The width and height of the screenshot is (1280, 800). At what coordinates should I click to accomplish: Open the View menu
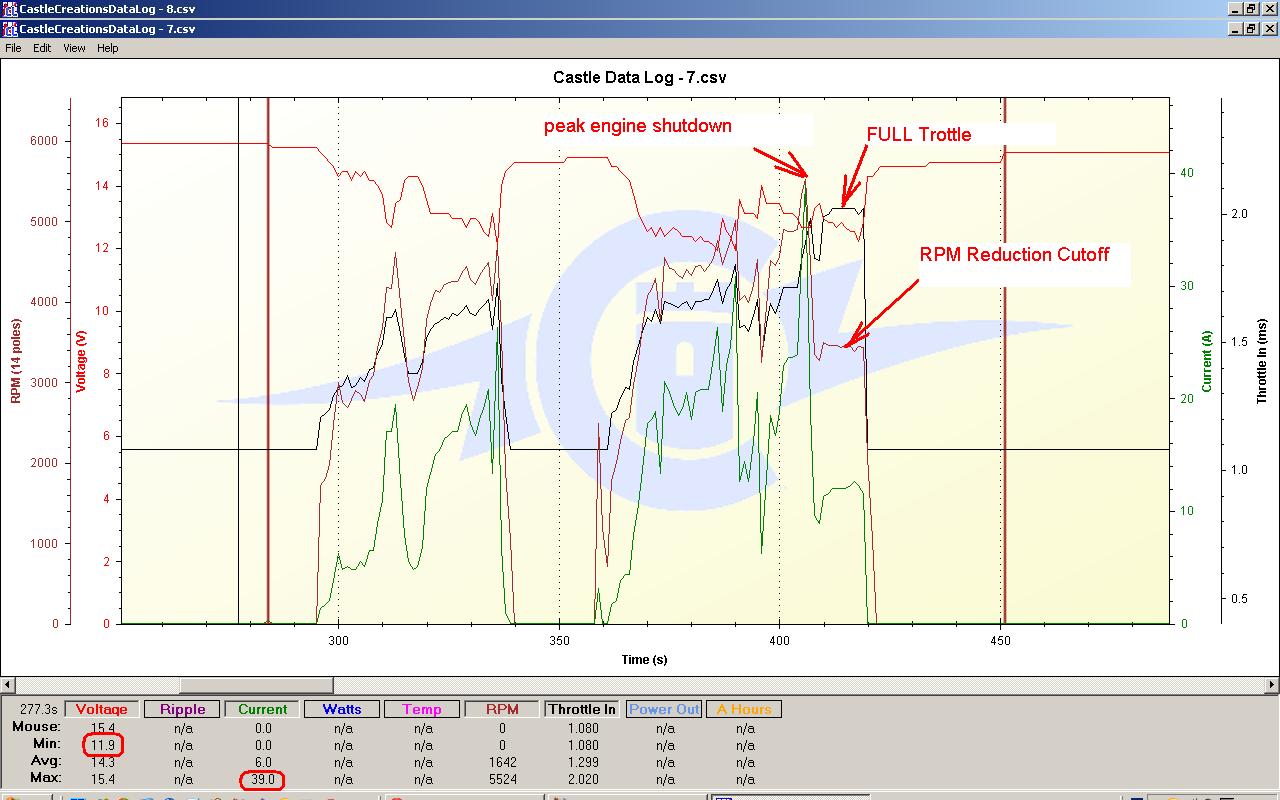(x=74, y=48)
